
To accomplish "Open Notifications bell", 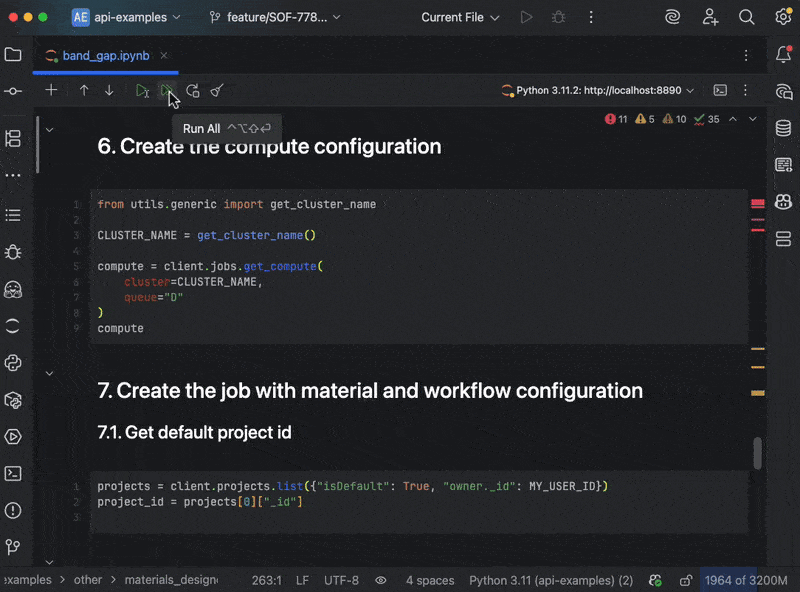I will point(784,54).
